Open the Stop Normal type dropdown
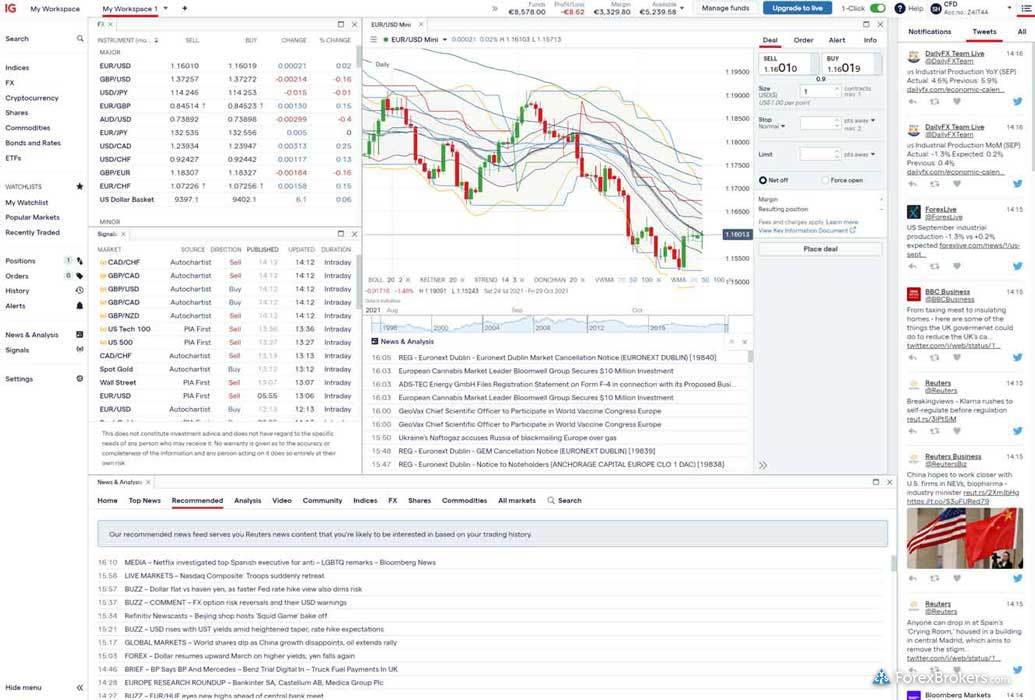The height and width of the screenshot is (700, 1035). pyautogui.click(x=782, y=126)
